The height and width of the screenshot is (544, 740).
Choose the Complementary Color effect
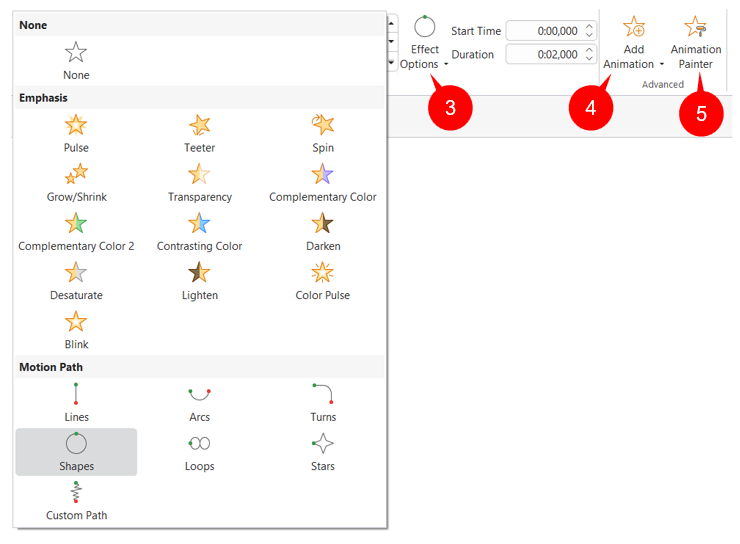322,181
